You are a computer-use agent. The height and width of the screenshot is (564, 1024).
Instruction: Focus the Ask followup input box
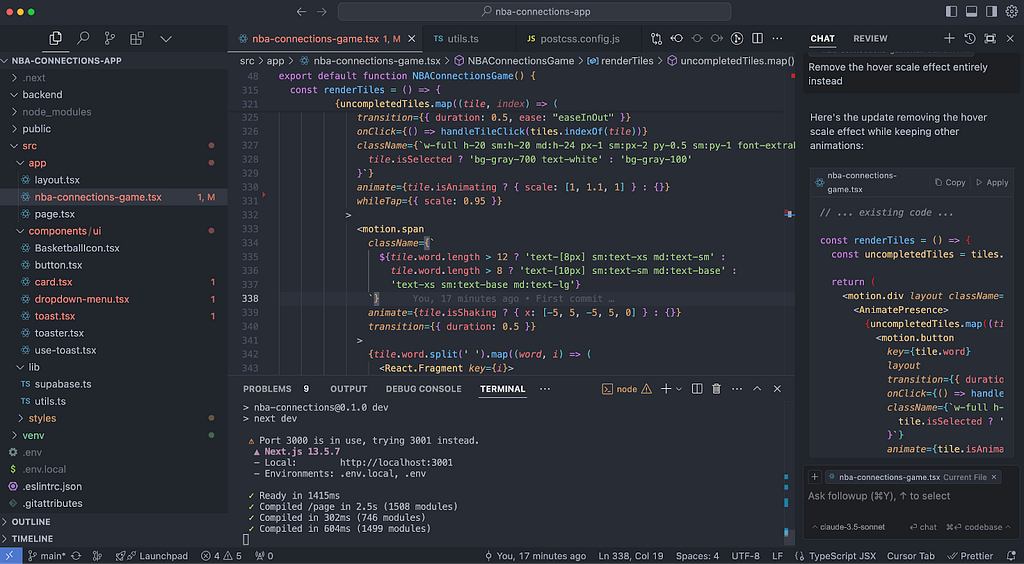[910, 496]
